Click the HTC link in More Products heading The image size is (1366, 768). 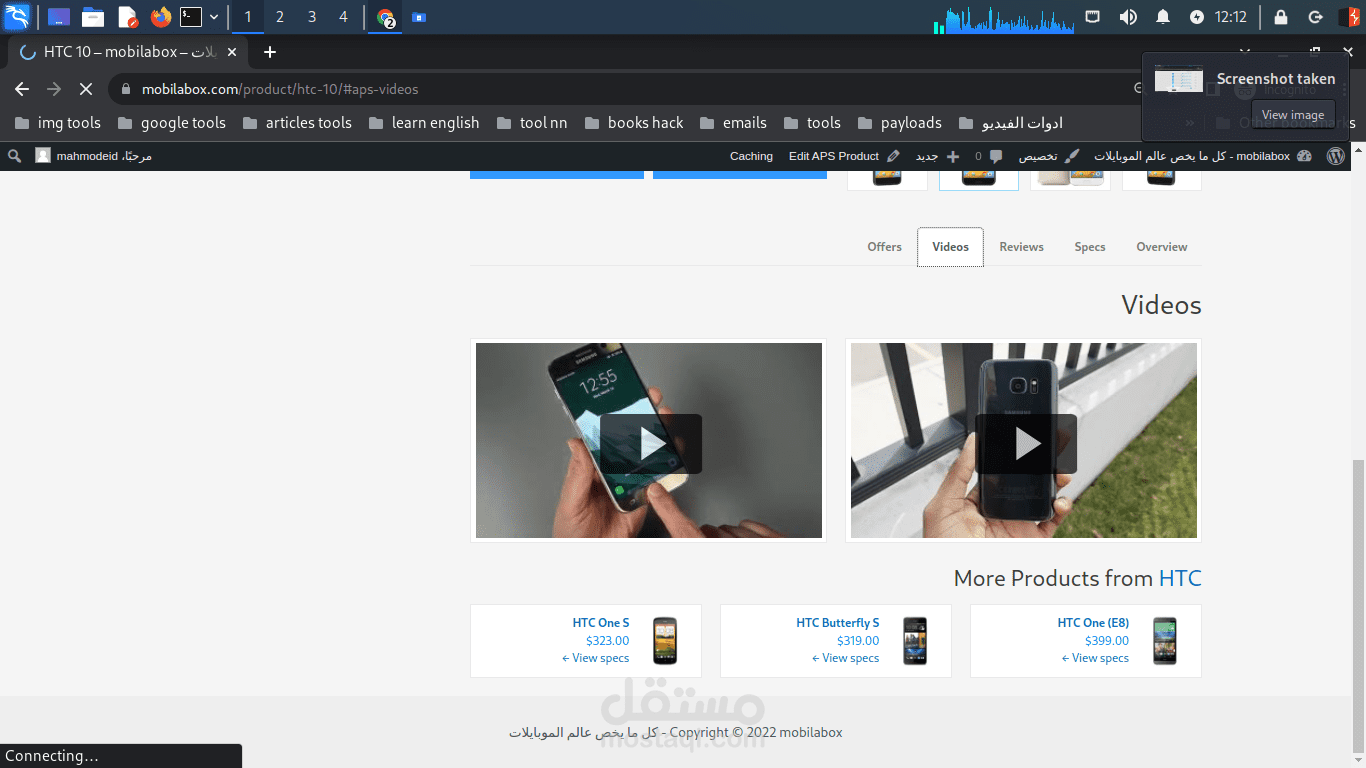coord(1180,578)
